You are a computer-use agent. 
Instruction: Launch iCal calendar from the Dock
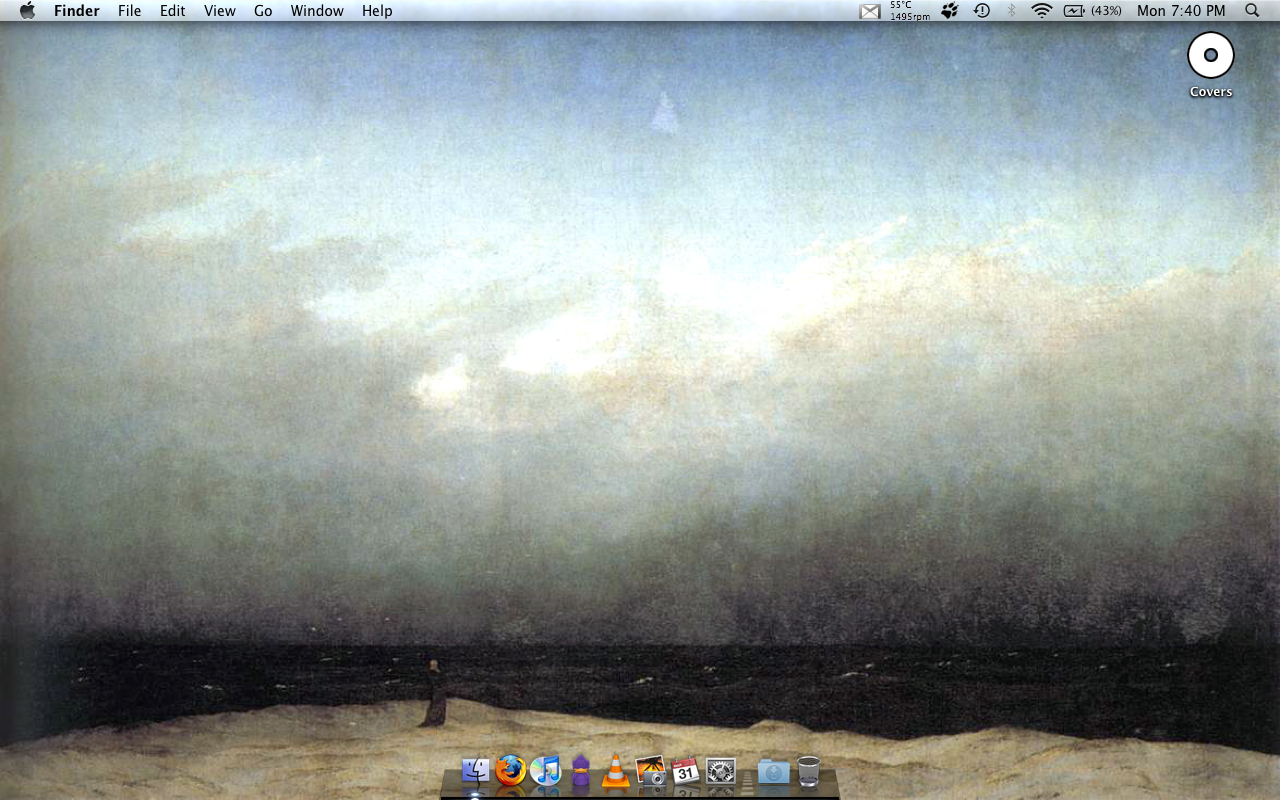(685, 771)
